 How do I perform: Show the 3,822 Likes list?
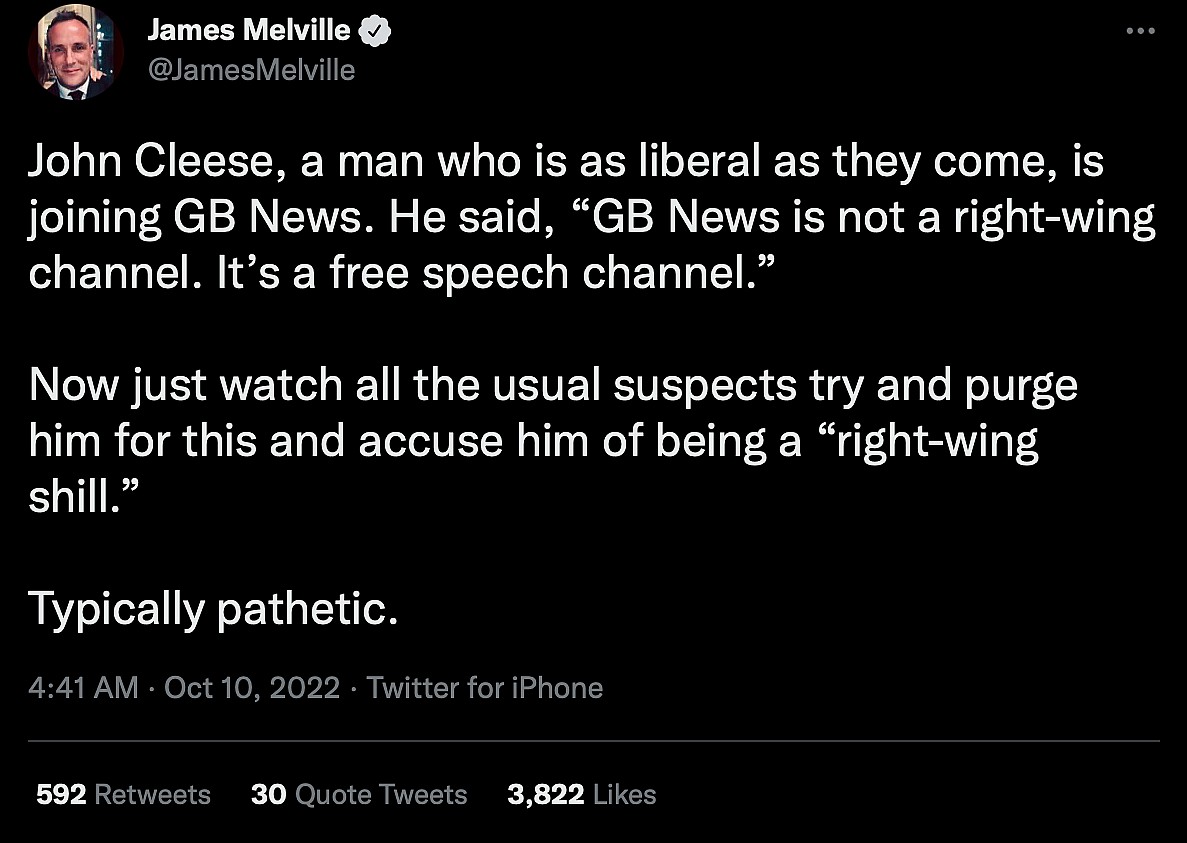tap(582, 794)
